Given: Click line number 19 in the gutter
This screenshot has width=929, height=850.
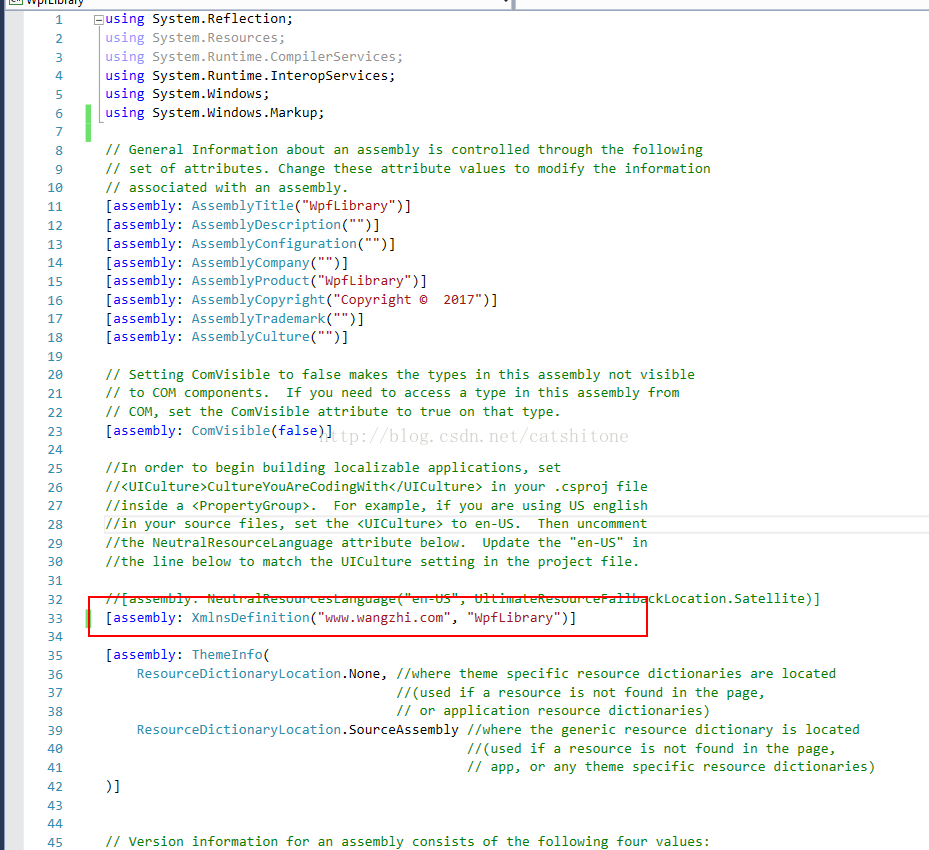Looking at the screenshot, I should click(x=55, y=357).
